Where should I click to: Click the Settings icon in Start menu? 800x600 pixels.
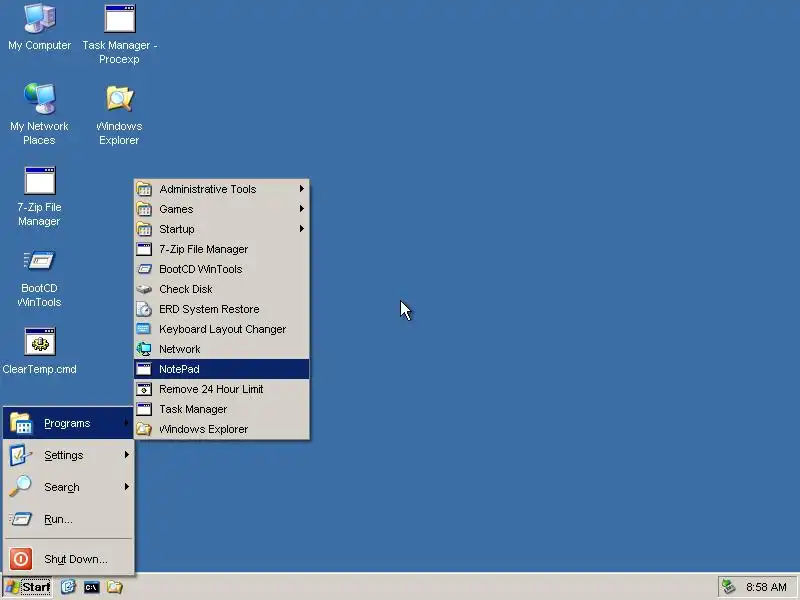click(x=20, y=455)
